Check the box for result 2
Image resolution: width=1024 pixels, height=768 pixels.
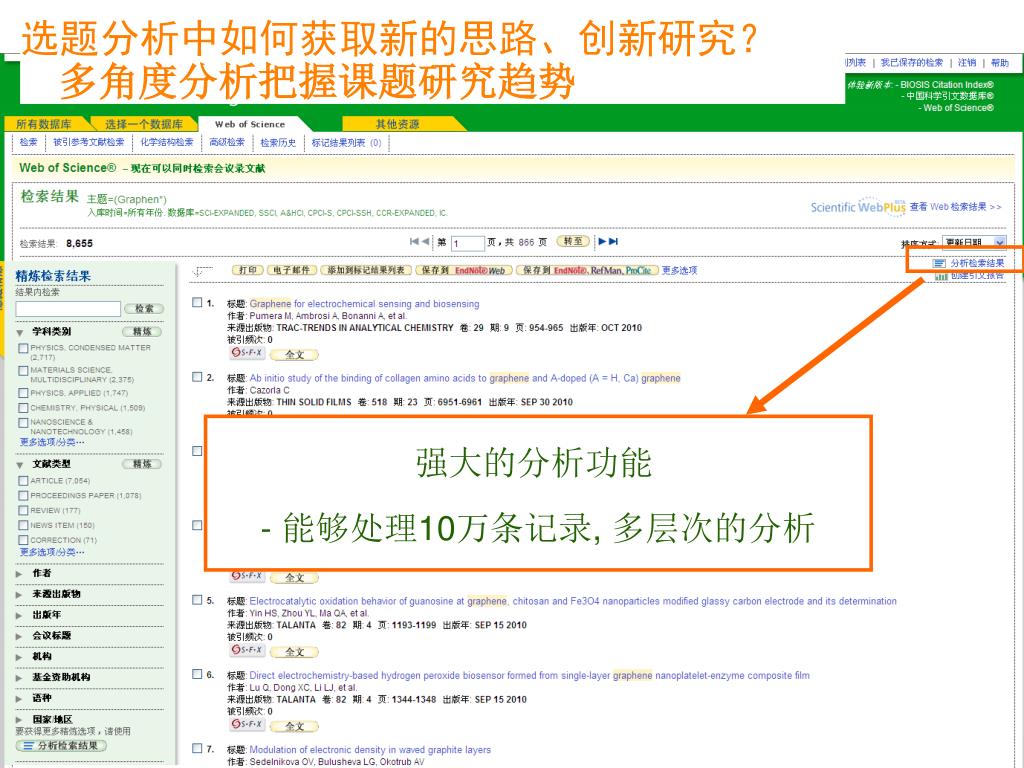(x=197, y=377)
